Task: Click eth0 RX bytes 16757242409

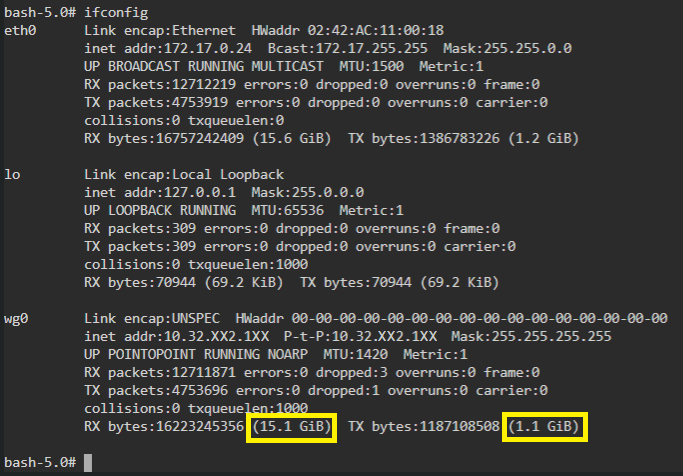Action: pos(164,138)
